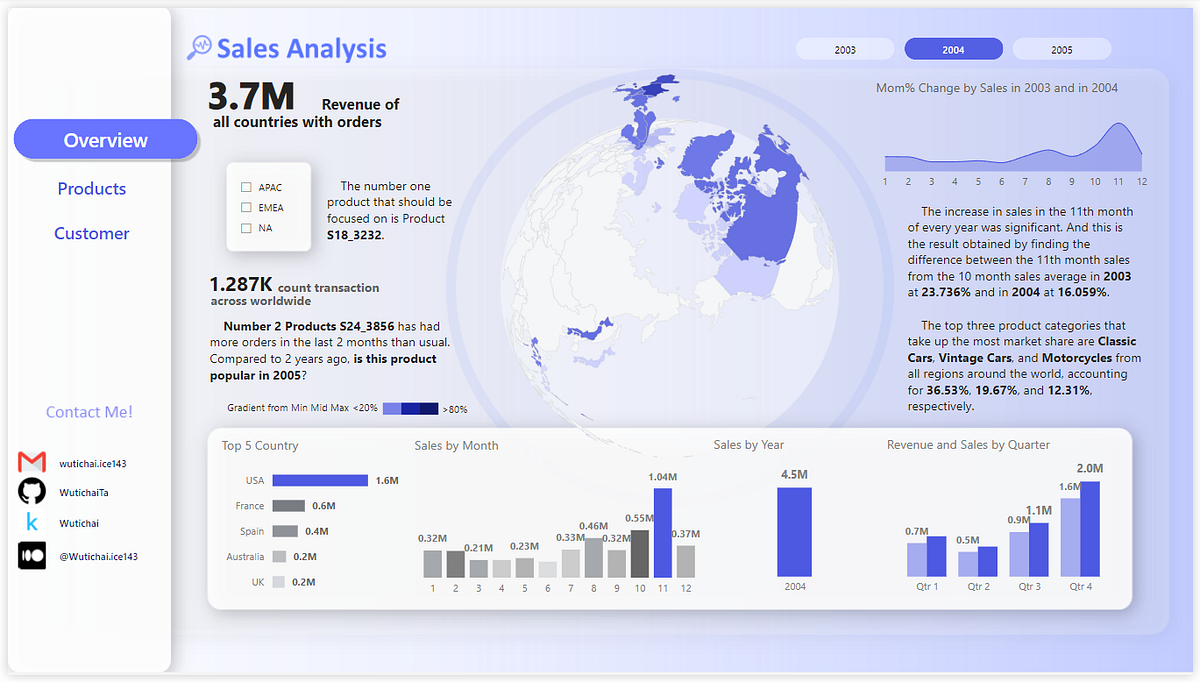The width and height of the screenshot is (1200, 682).
Task: Enable the APAC region checkbox
Action: tap(245, 186)
